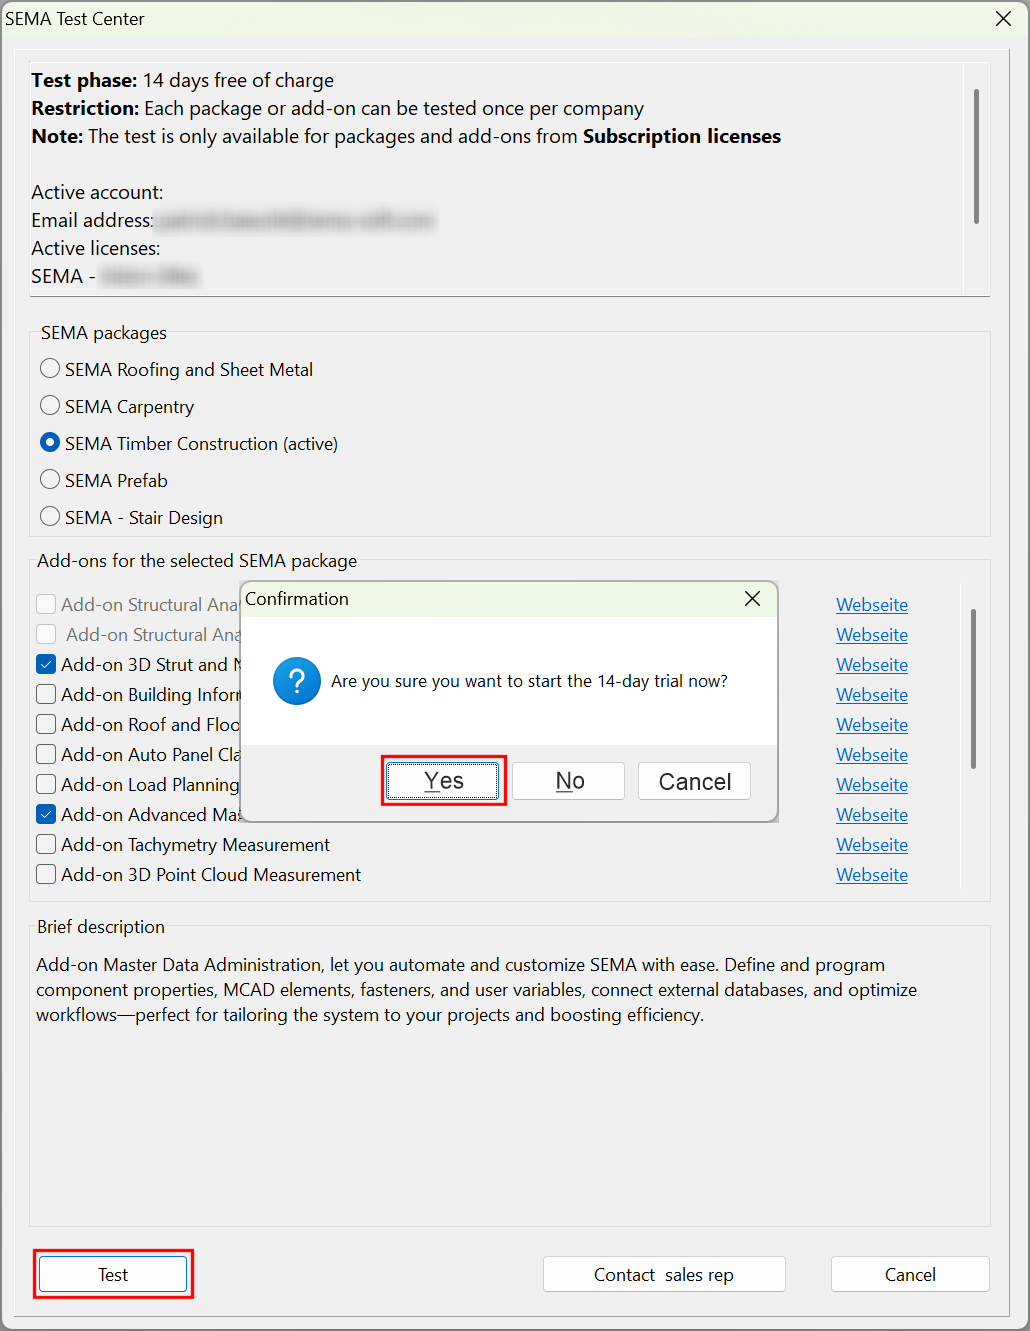Cancel the Confirmation dialog
Screen dimensions: 1030x1331
(x=694, y=781)
